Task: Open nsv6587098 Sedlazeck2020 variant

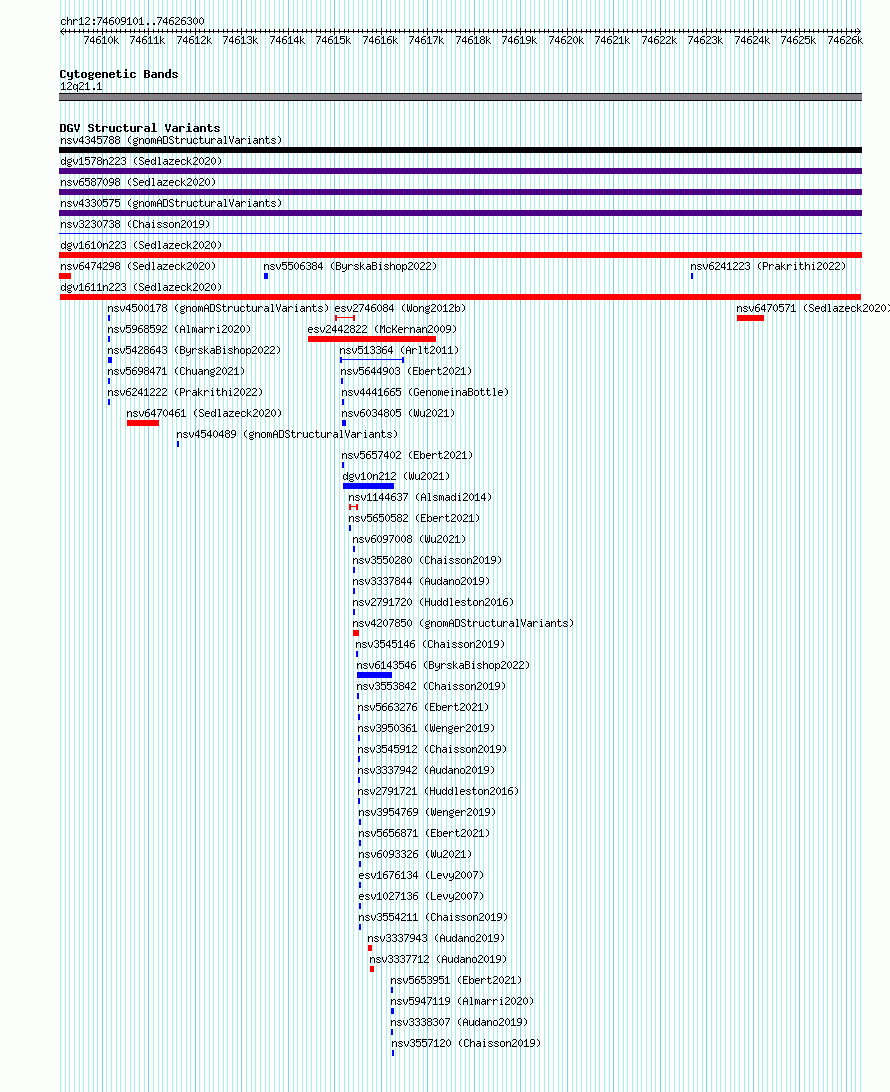Action: tap(138, 182)
